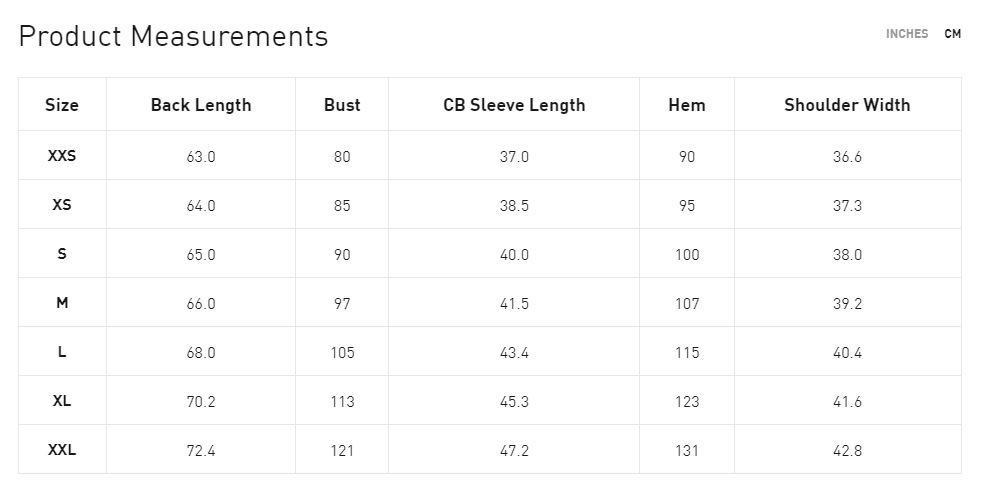Click the CB Sleeve Length header
The height and width of the screenshot is (495, 986).
click(514, 105)
